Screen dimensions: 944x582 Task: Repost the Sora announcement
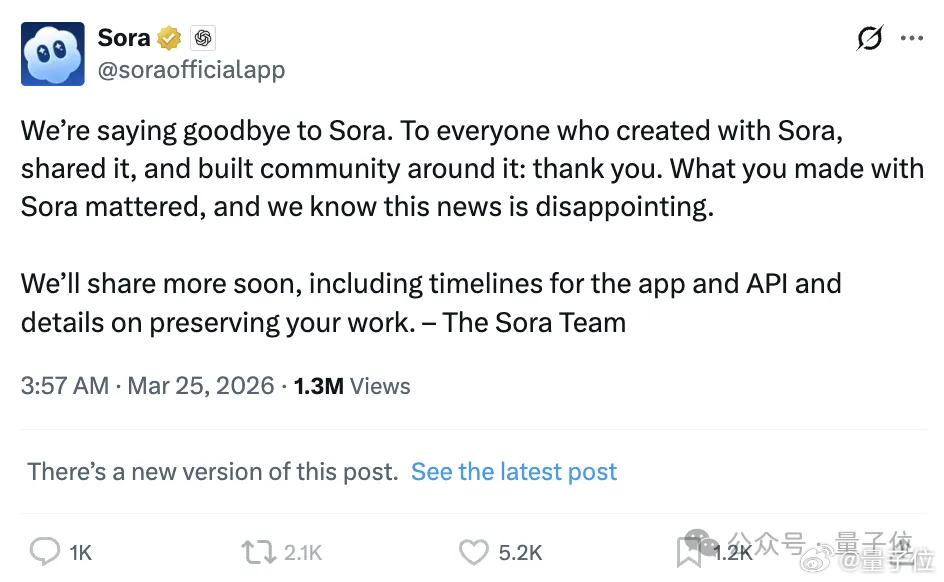[258, 551]
